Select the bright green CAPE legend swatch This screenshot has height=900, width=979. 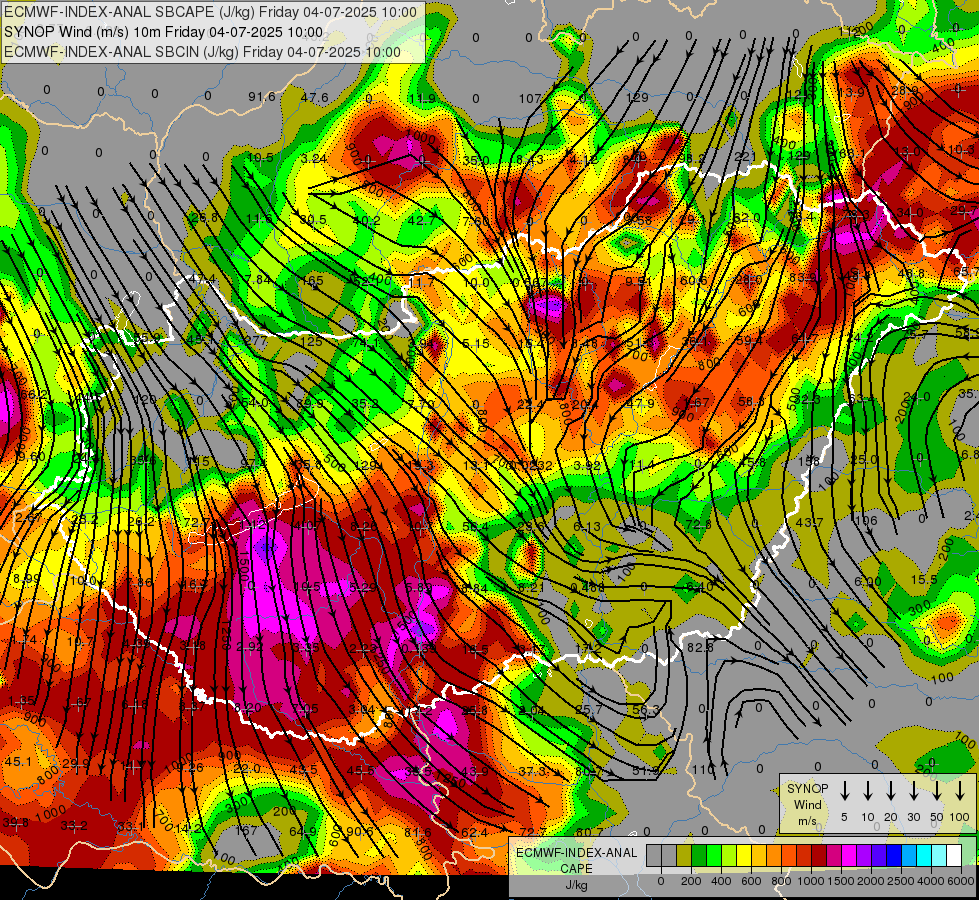[714, 856]
